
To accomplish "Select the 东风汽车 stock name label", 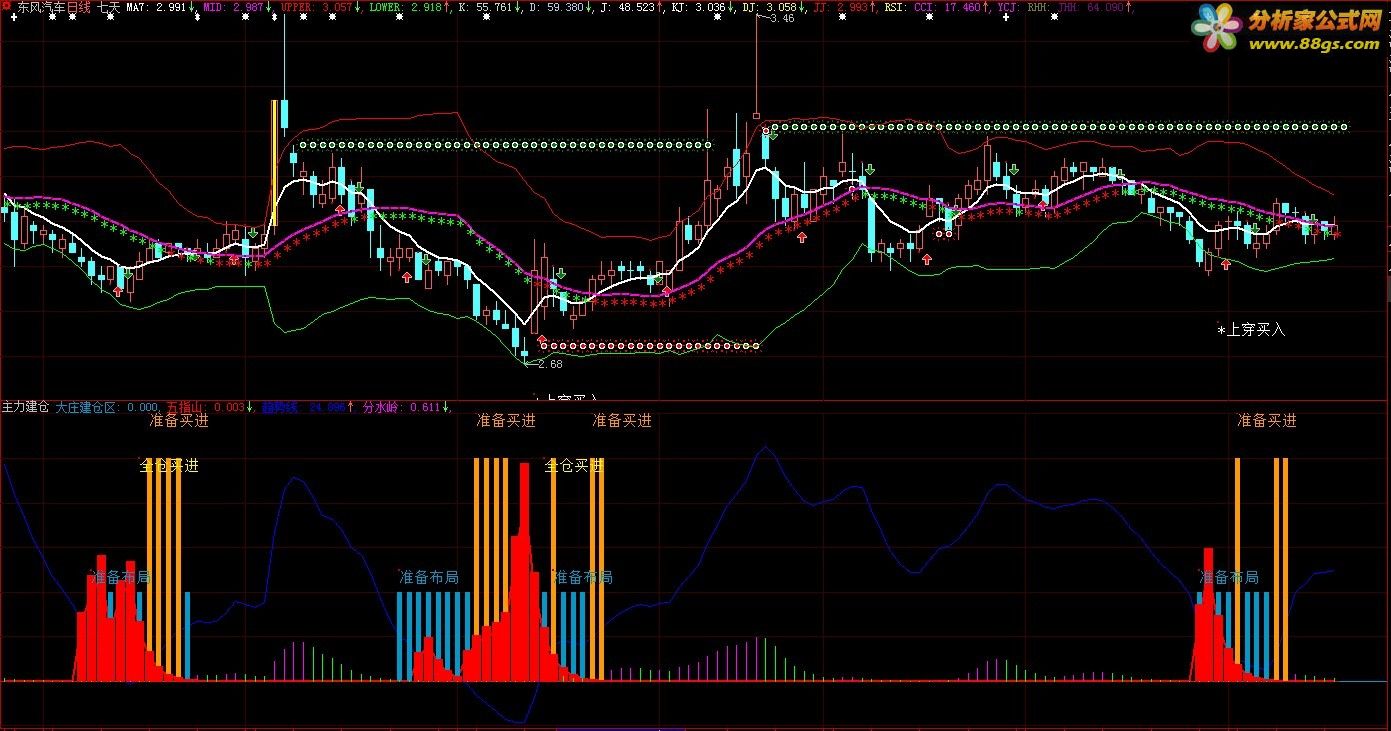I will click(x=41, y=7).
